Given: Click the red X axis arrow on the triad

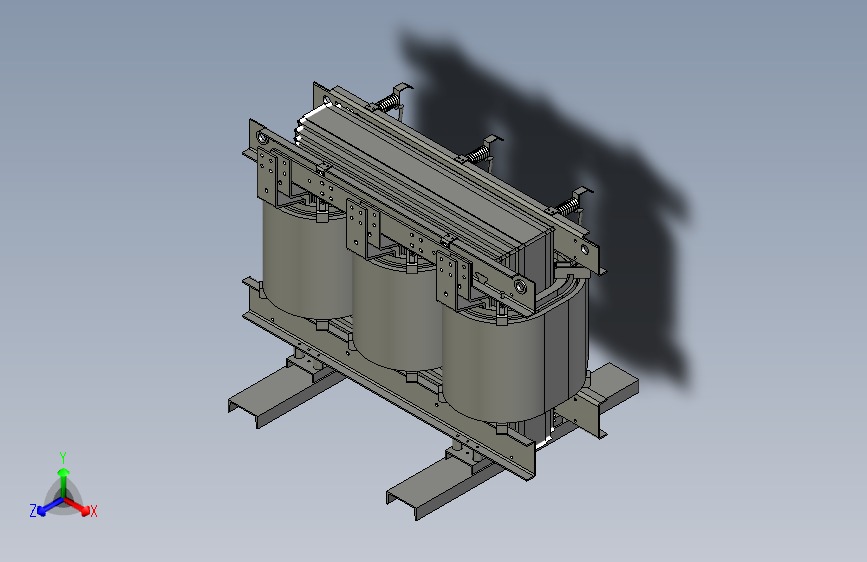Looking at the screenshot, I should point(77,506).
